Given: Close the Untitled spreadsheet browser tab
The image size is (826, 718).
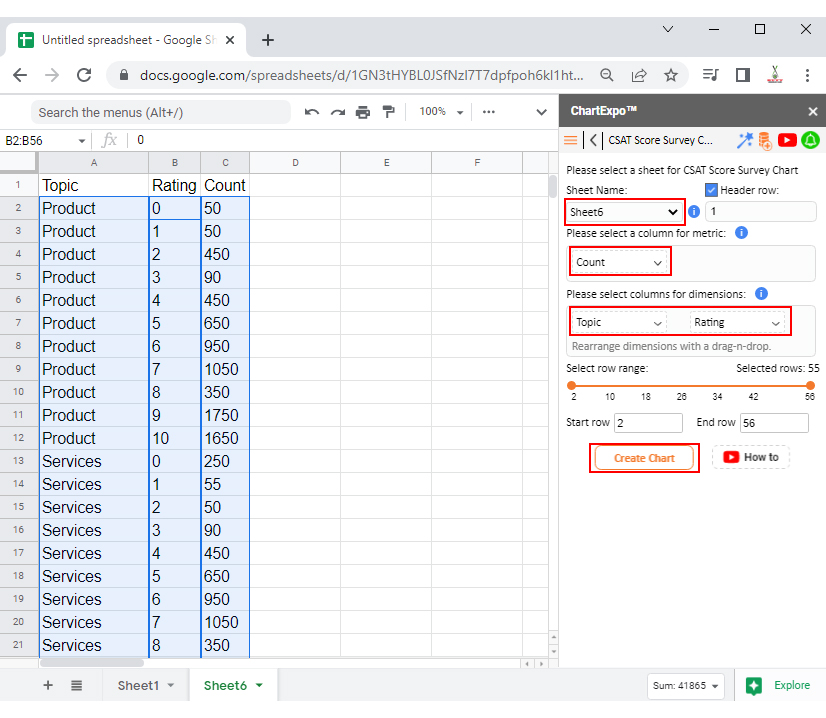Looking at the screenshot, I should point(230,40).
